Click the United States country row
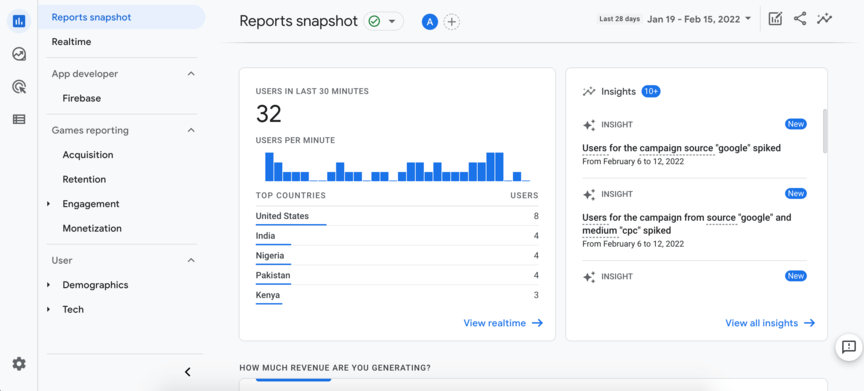 (397, 216)
